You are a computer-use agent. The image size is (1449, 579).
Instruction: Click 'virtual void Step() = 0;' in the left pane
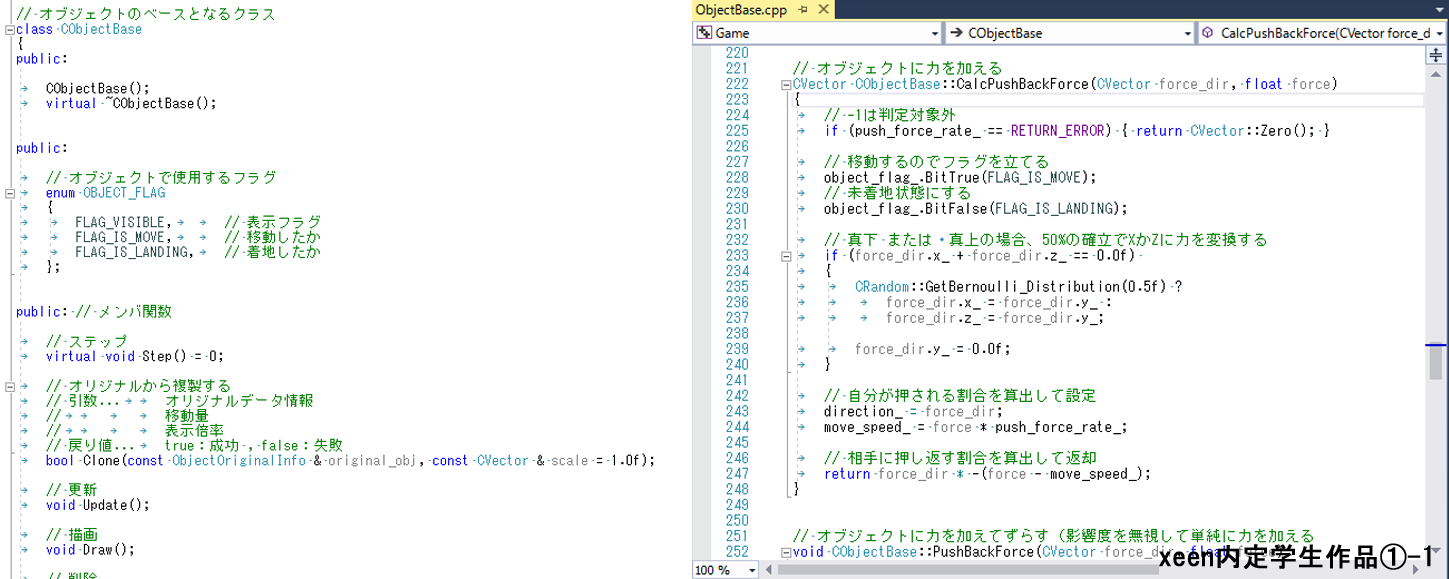[135, 357]
